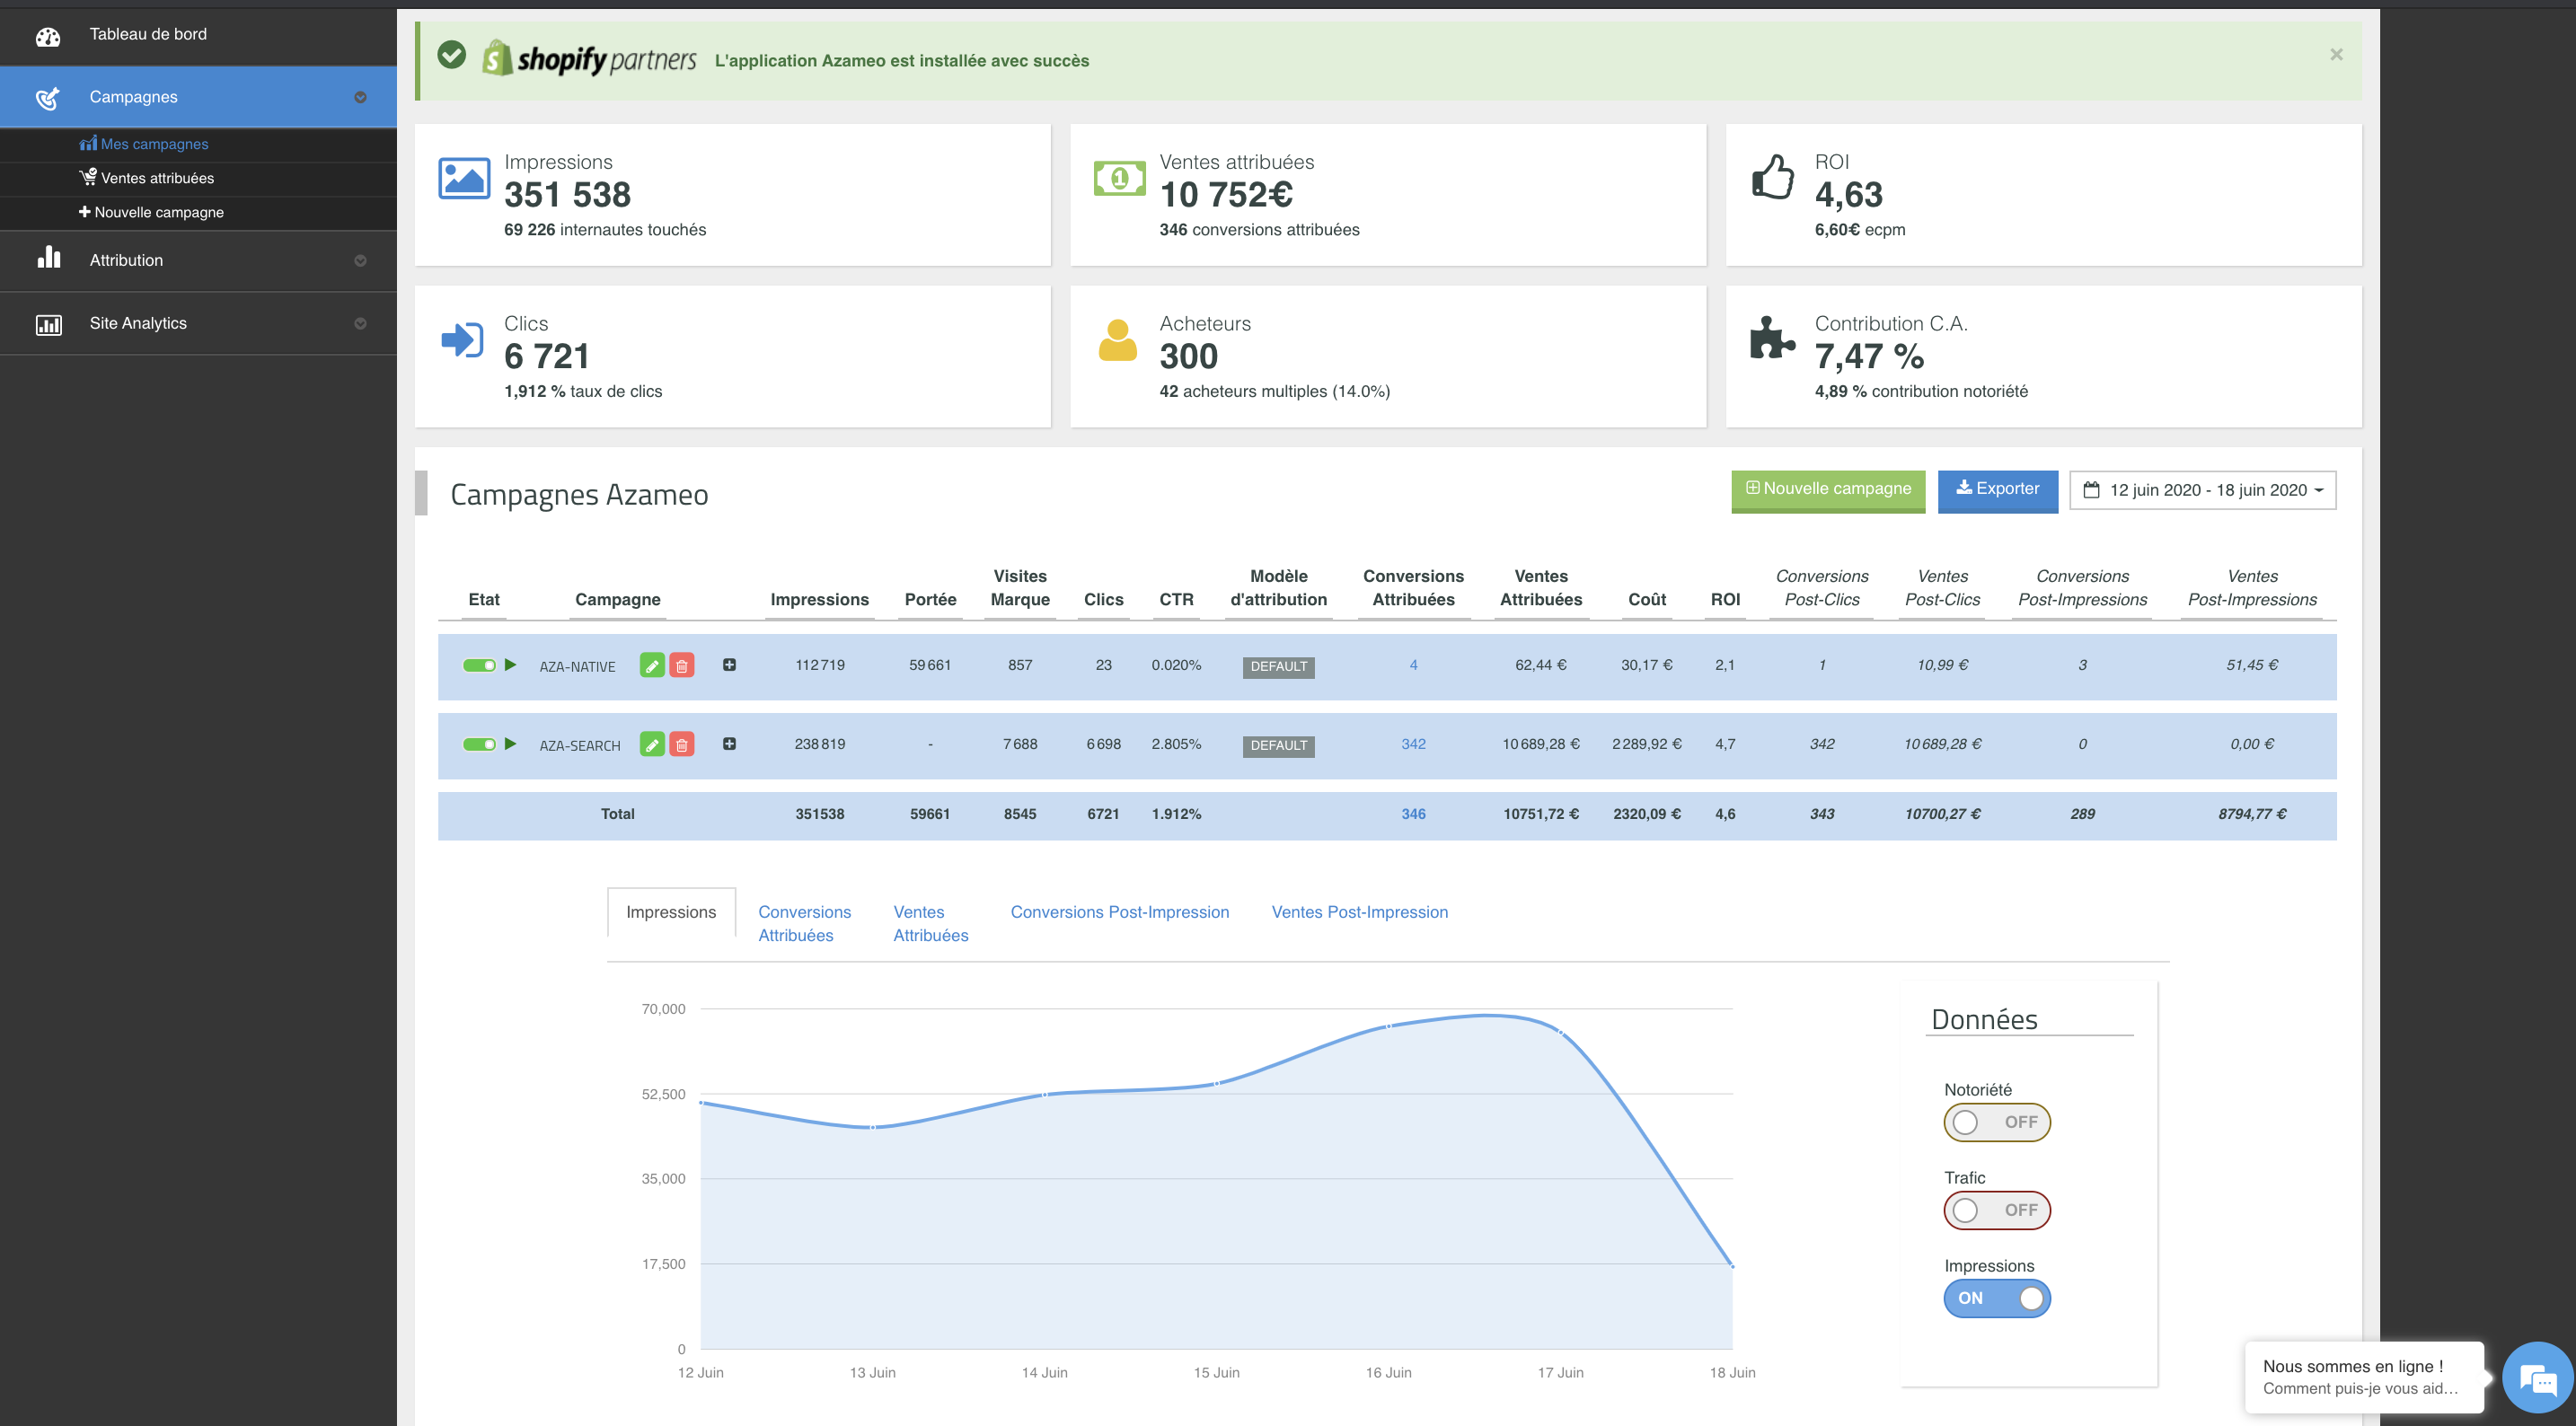Expand the Attribution menu chevron
Image resolution: width=2576 pixels, height=1426 pixels.
pos(360,260)
